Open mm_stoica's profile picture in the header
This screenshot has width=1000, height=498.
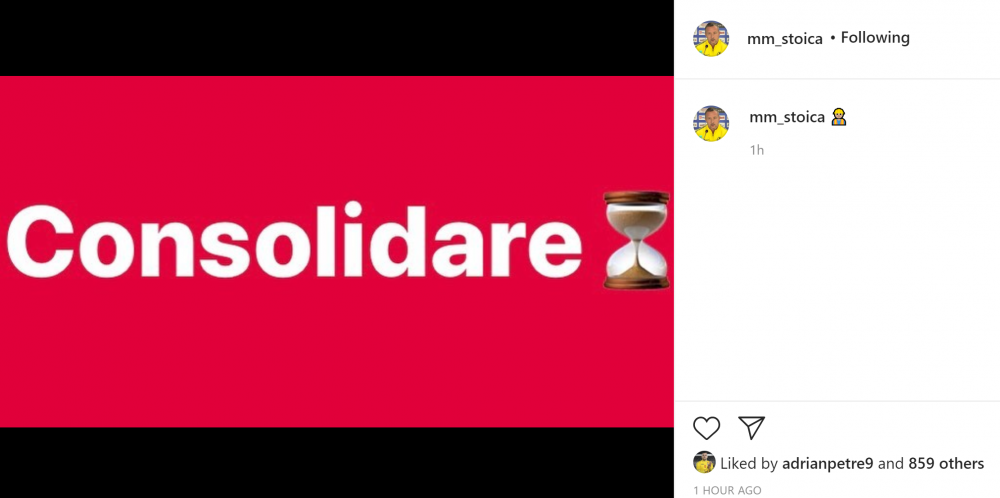pos(711,38)
